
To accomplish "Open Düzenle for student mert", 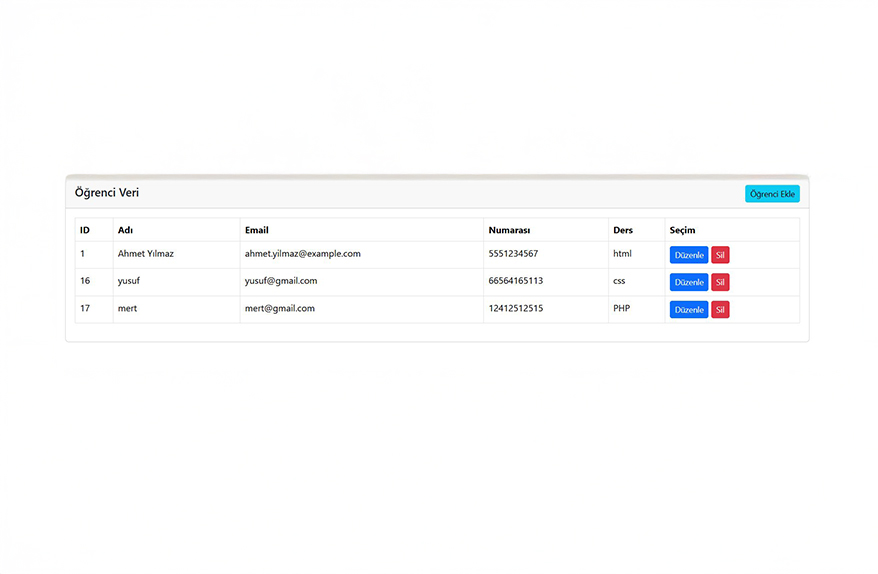I will point(689,310).
